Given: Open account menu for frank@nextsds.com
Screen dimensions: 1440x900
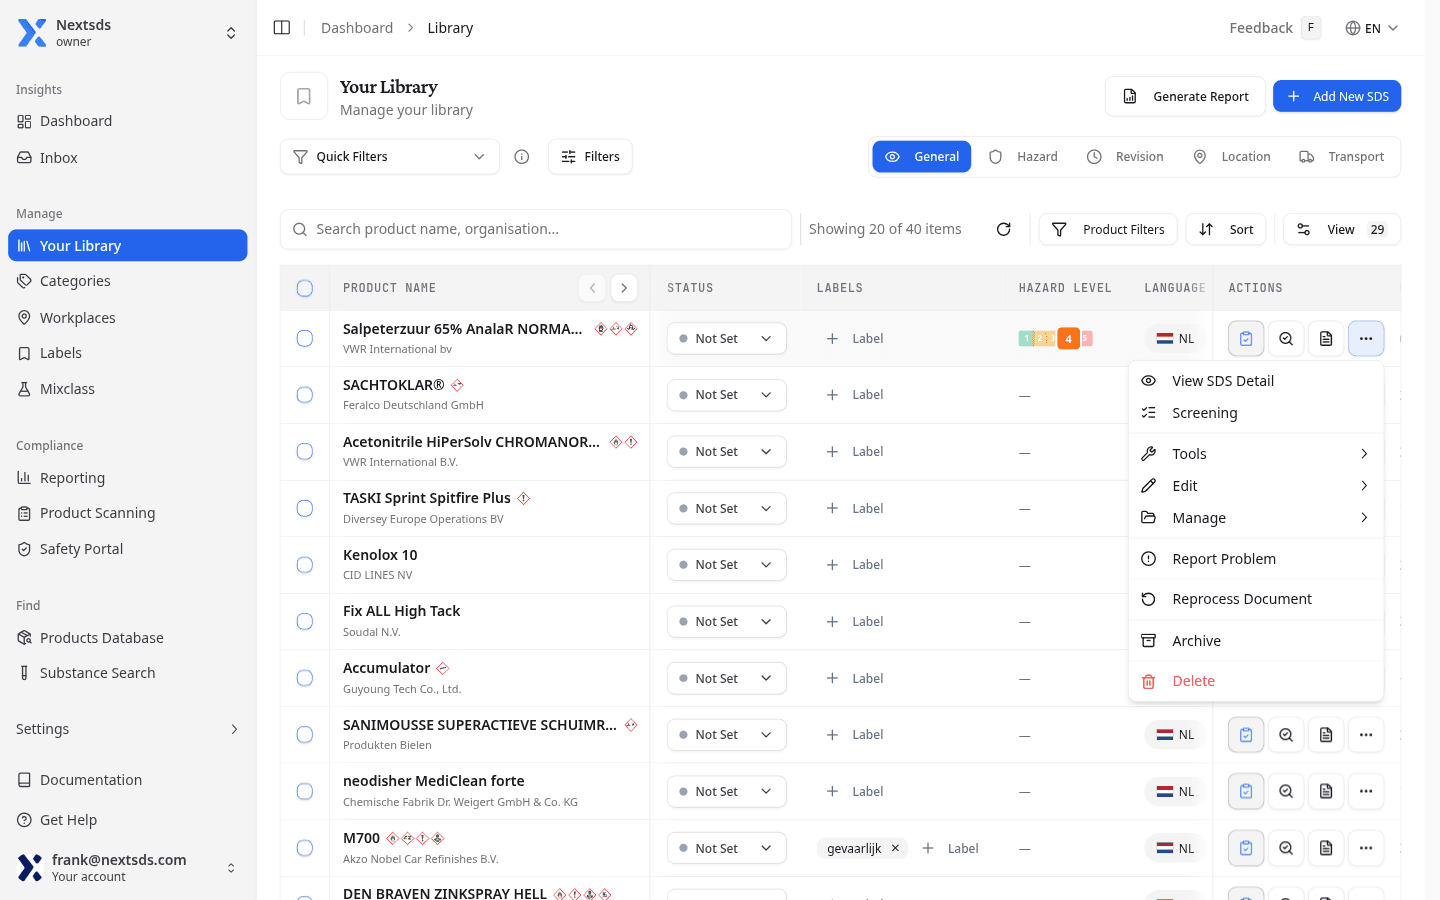Looking at the screenshot, I should 128,867.
